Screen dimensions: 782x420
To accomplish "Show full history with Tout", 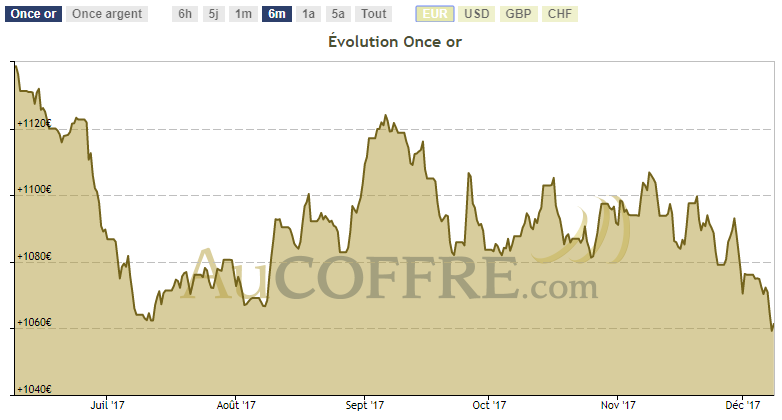I will point(373,14).
